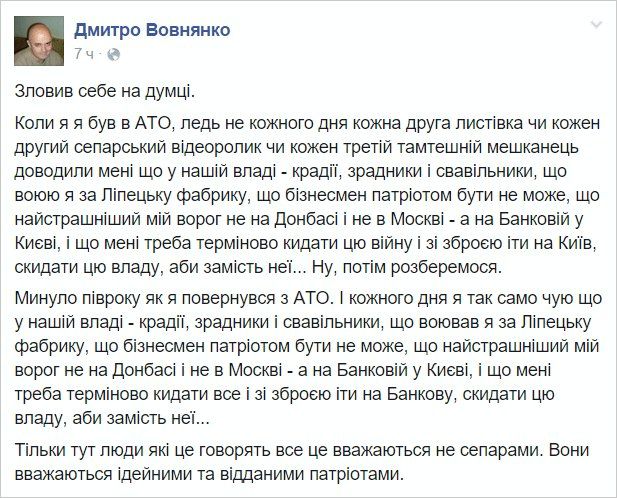This screenshot has width=617, height=498.
Task: Click the globe public-audience icon
Action: coord(113,54)
